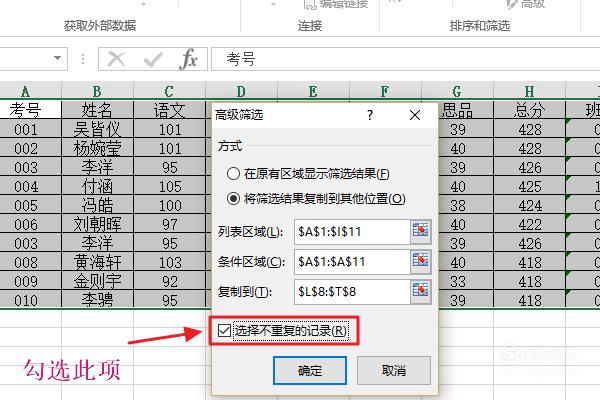
Task: Click the 复制到 input field
Action: coord(352,291)
